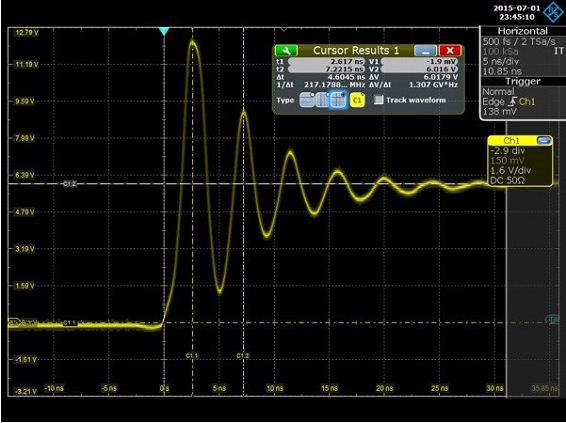
Task: Enable Track waveform checkbox
Action: (378, 100)
